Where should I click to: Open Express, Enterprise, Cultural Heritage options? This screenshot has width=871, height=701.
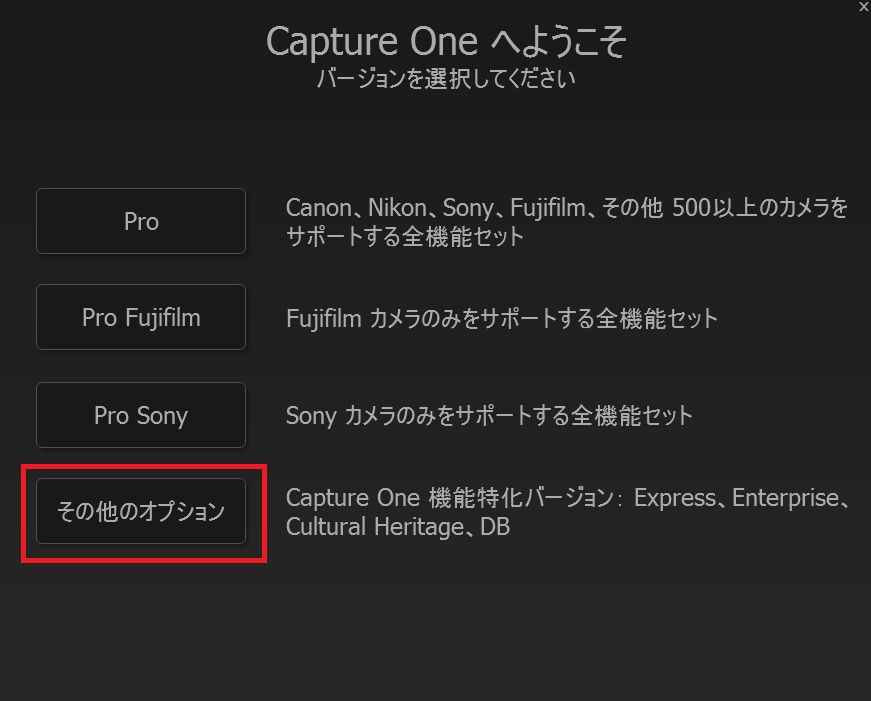coord(140,511)
